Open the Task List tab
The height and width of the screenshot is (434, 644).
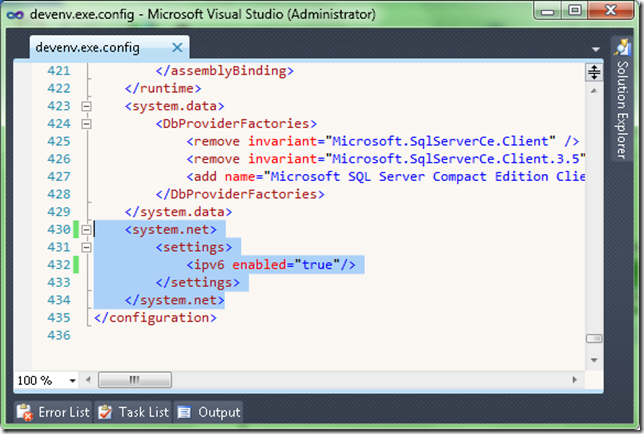pyautogui.click(x=134, y=412)
